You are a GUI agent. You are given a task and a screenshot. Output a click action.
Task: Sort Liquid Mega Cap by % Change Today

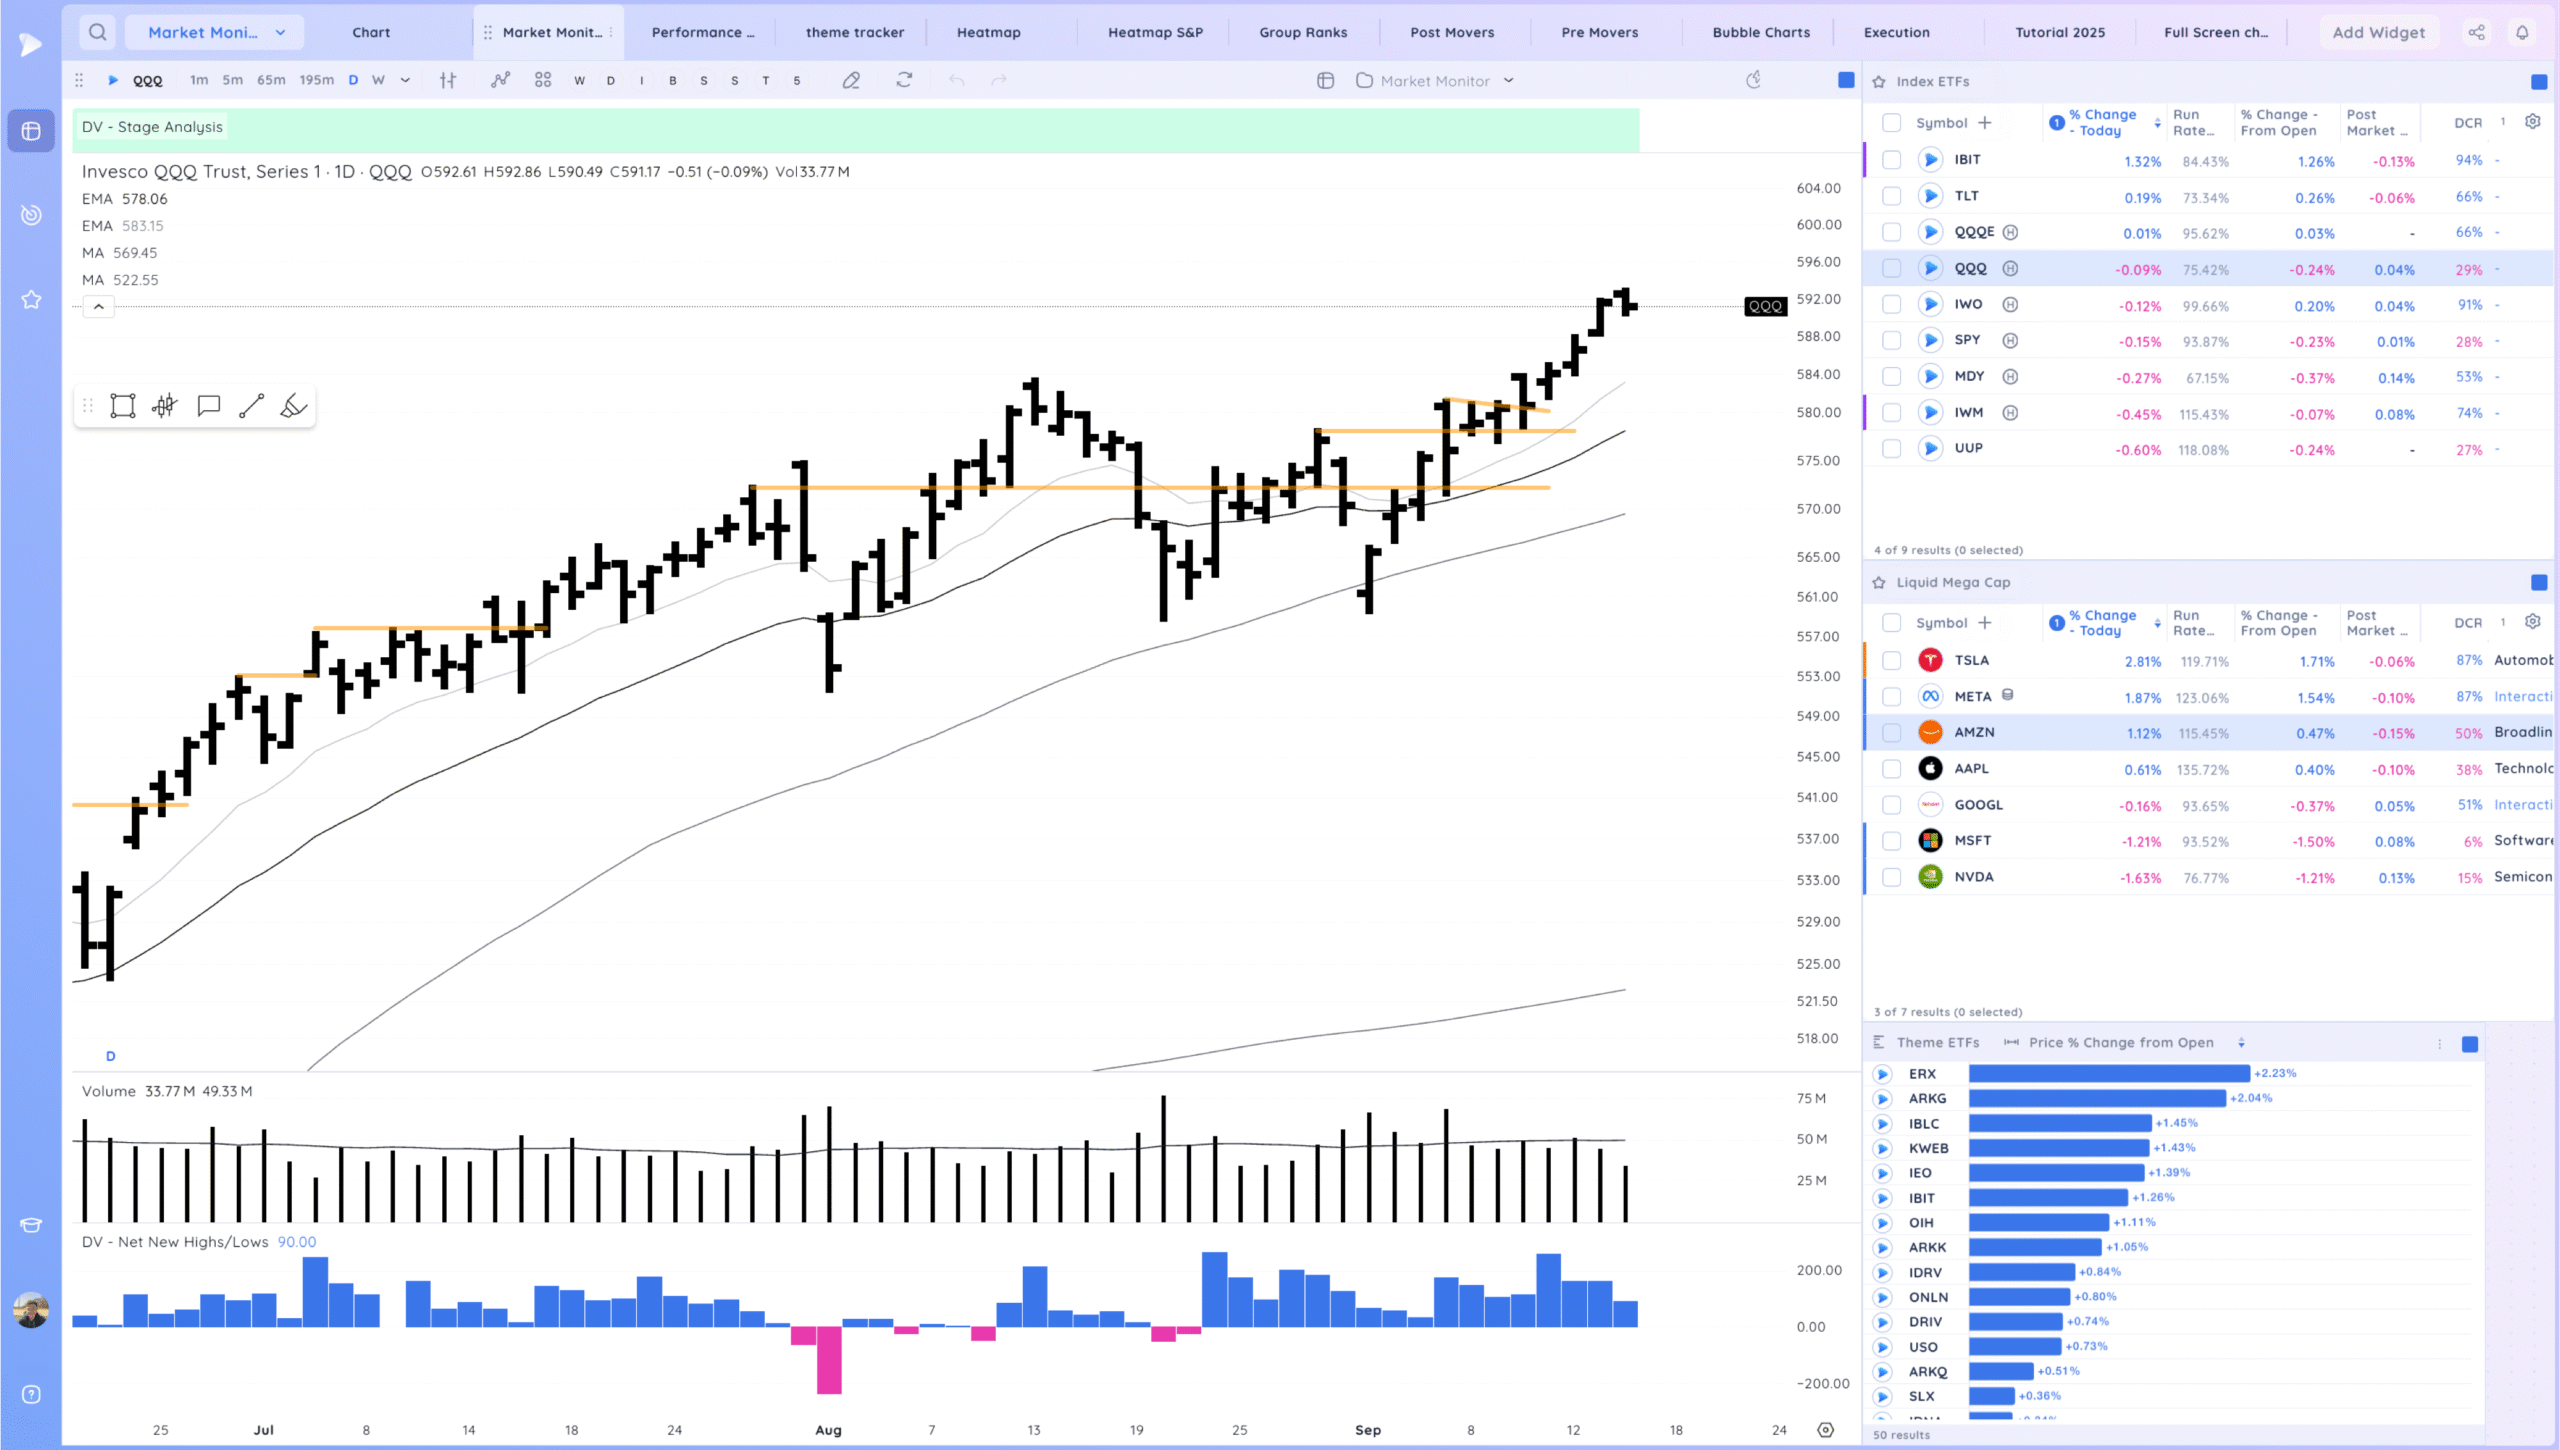(x=2102, y=622)
